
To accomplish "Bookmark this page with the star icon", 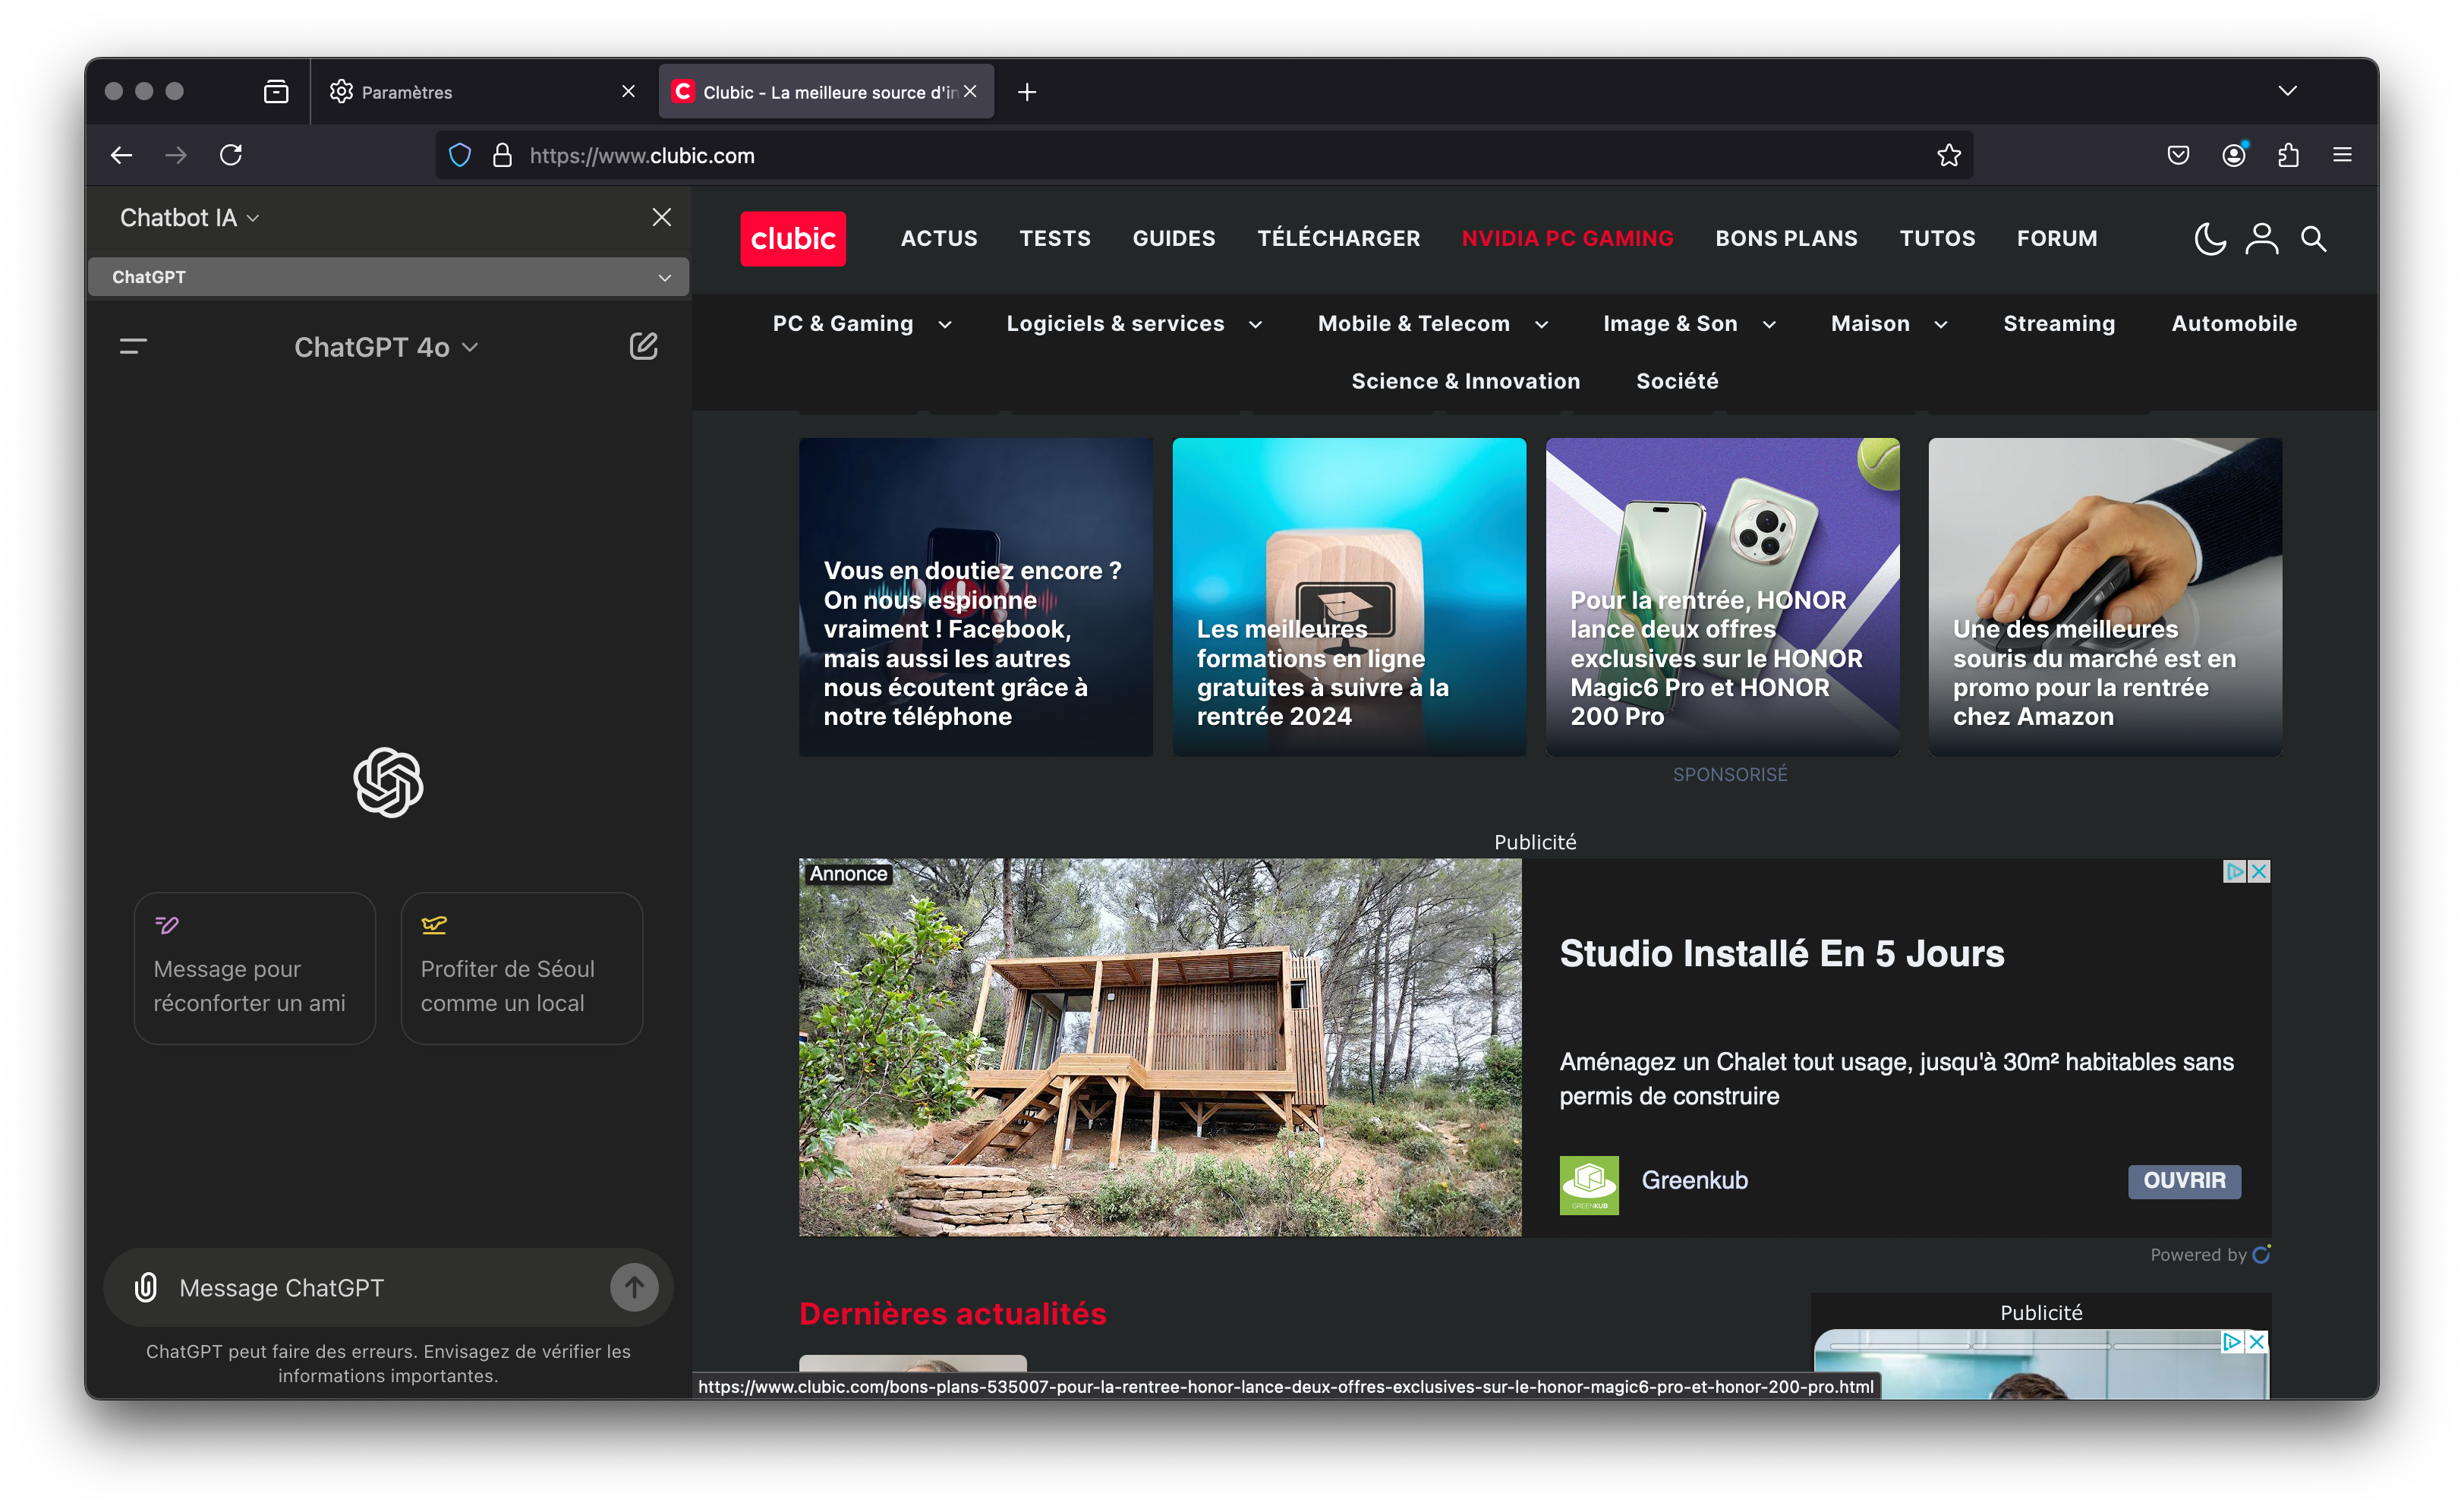I will click(x=1948, y=155).
